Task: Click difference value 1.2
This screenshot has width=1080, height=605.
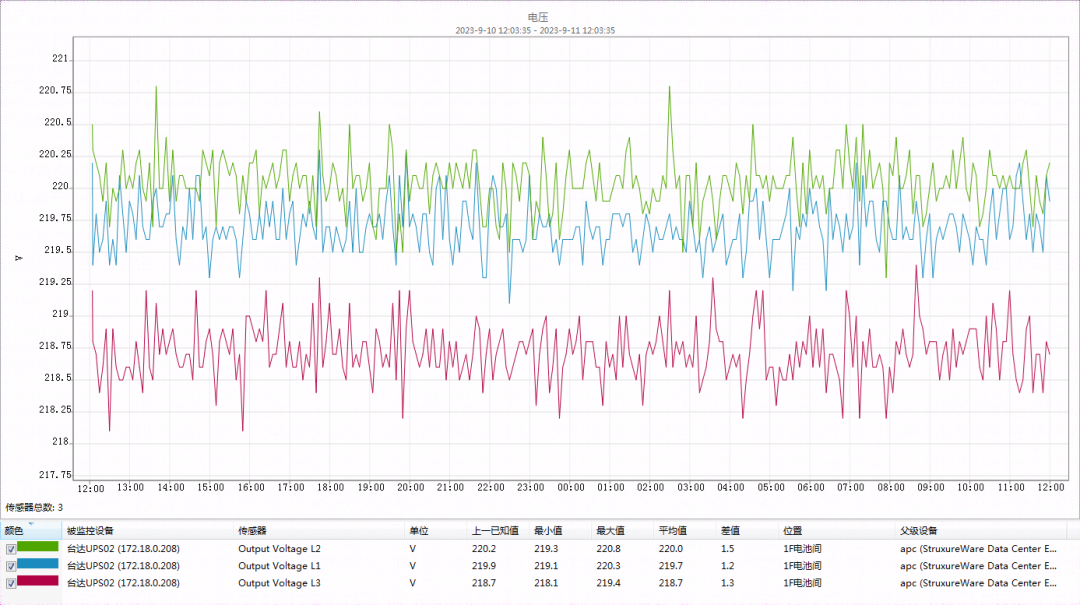Action: point(727,566)
